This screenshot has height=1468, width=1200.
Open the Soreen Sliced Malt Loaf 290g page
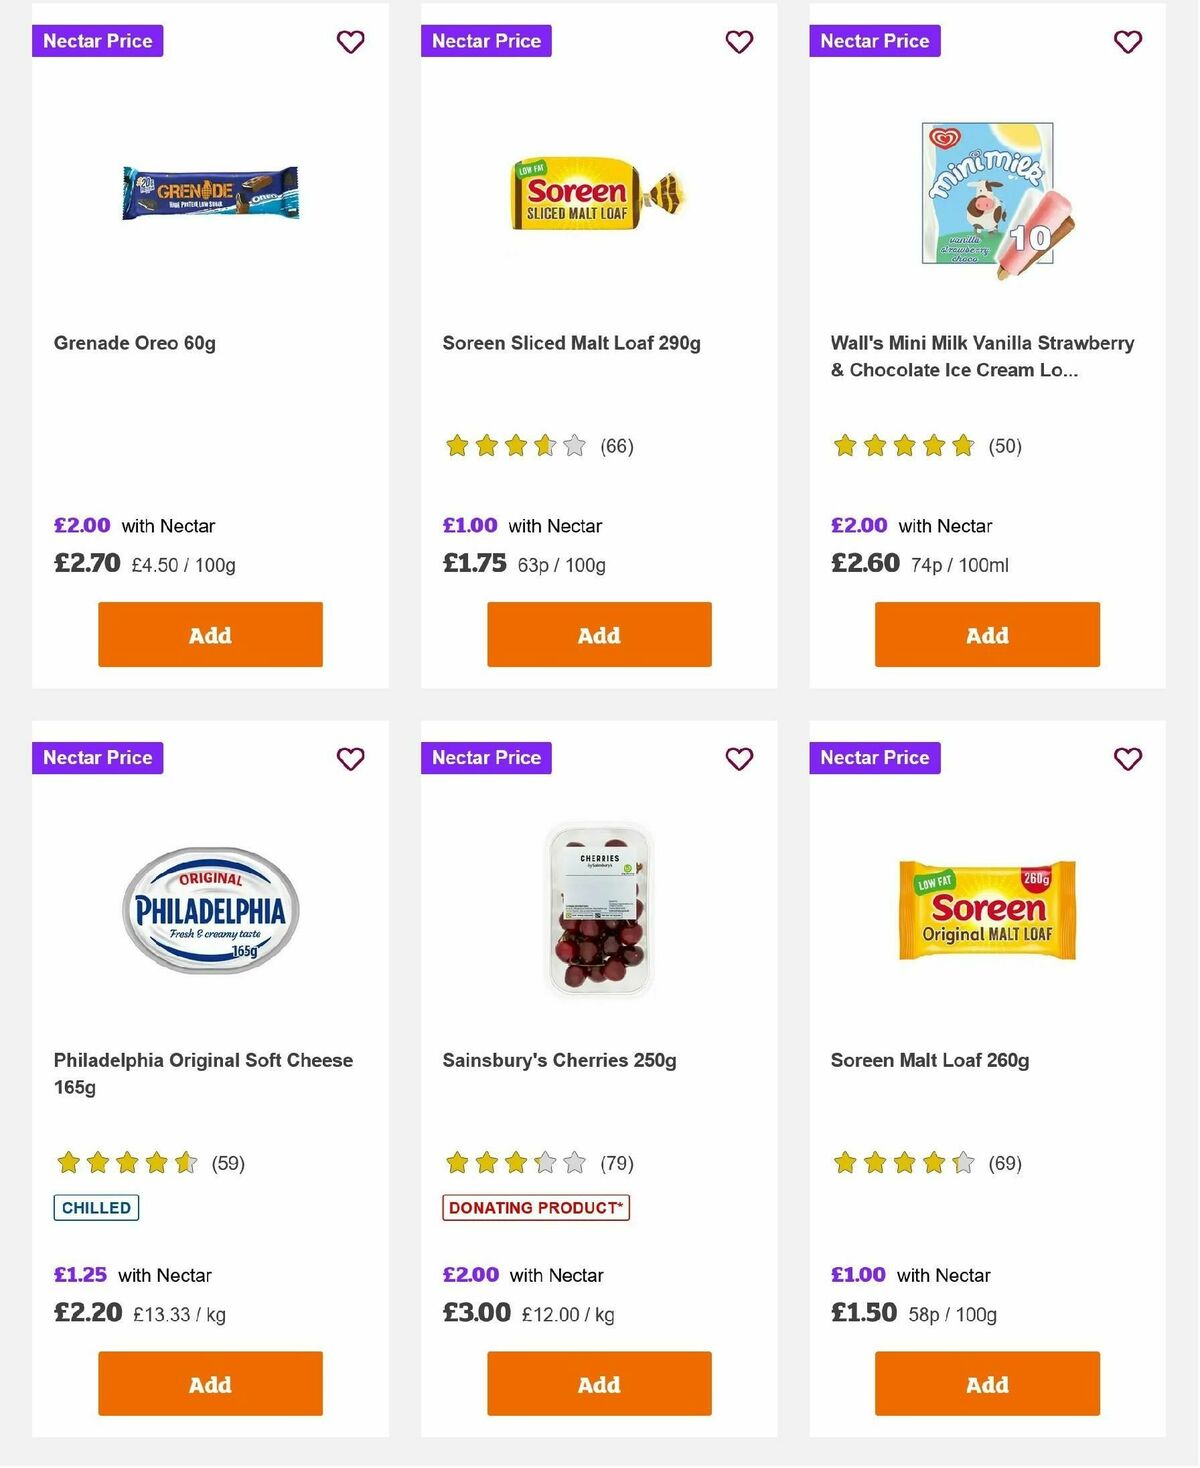click(572, 342)
